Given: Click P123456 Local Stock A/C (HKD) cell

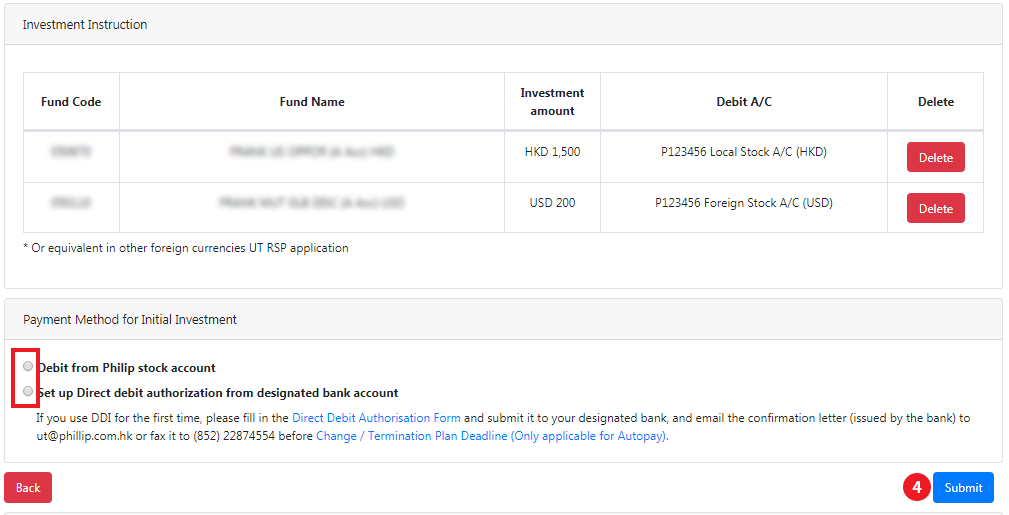Looking at the screenshot, I should pos(744,153).
